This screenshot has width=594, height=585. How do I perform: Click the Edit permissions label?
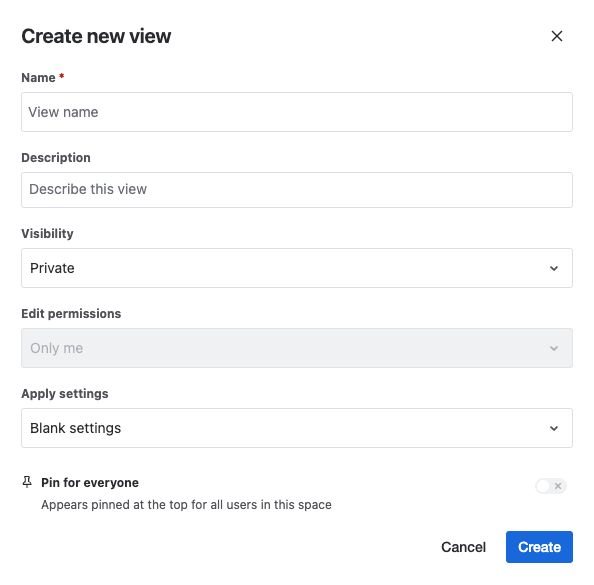point(71,314)
